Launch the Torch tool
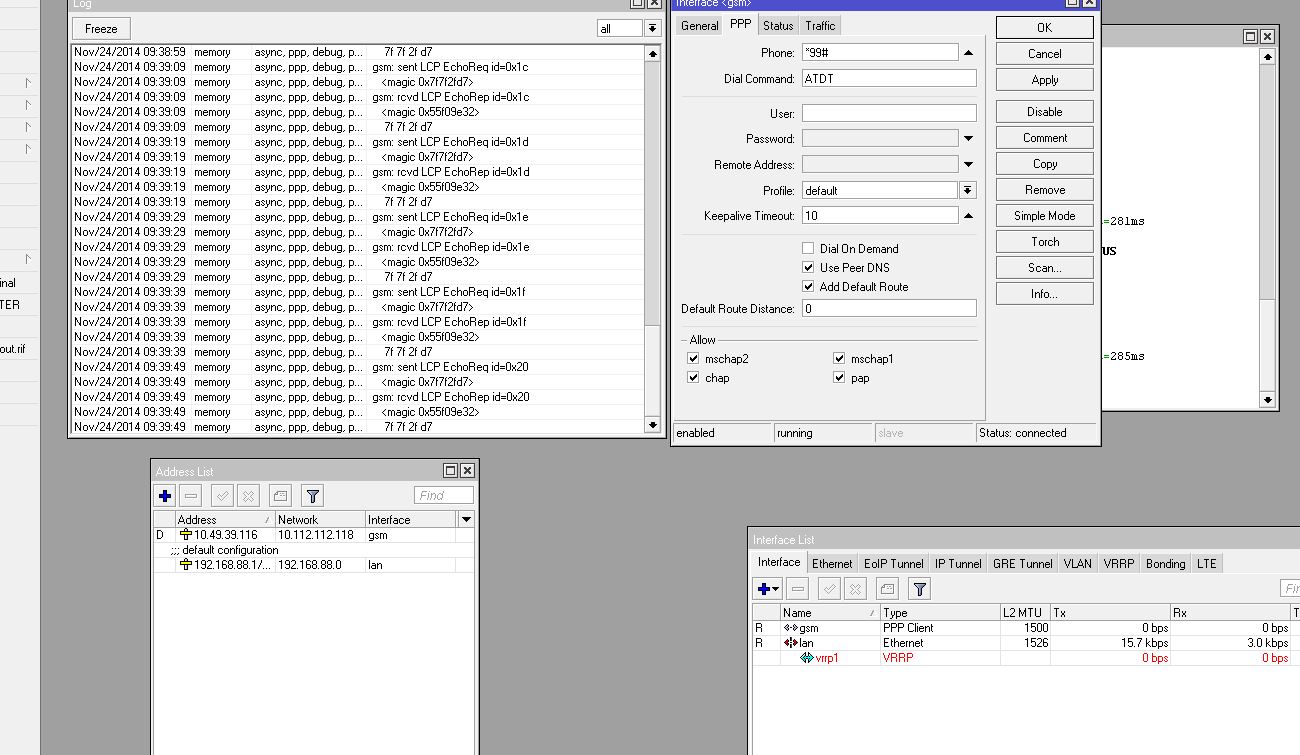Screen dimensions: 1300x755 [x=1044, y=242]
